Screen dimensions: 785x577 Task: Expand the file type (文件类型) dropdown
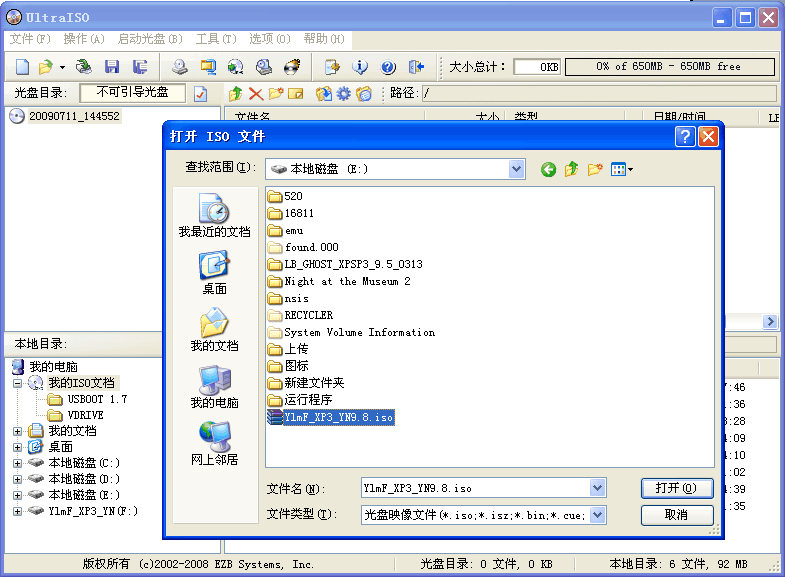[x=597, y=515]
